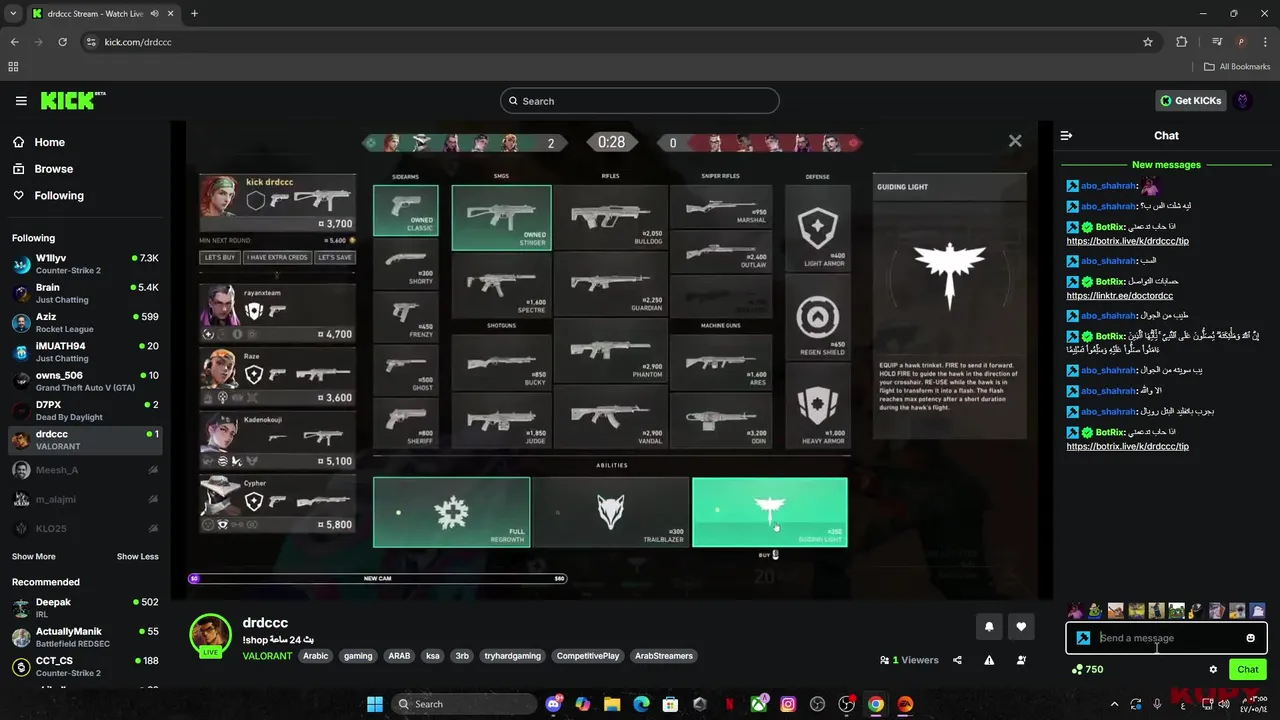Choose the Trailblazer ability

click(x=610, y=512)
